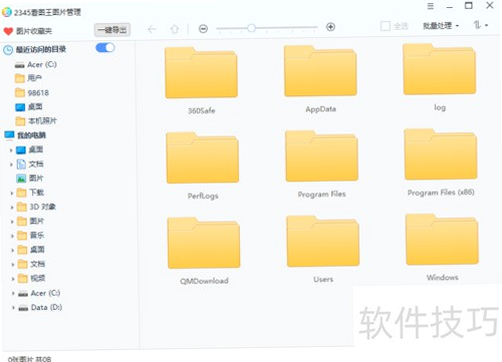This screenshot has height=362, width=502.
Task: Click the clock icon beside 最近访问的目录
Action: [8, 50]
